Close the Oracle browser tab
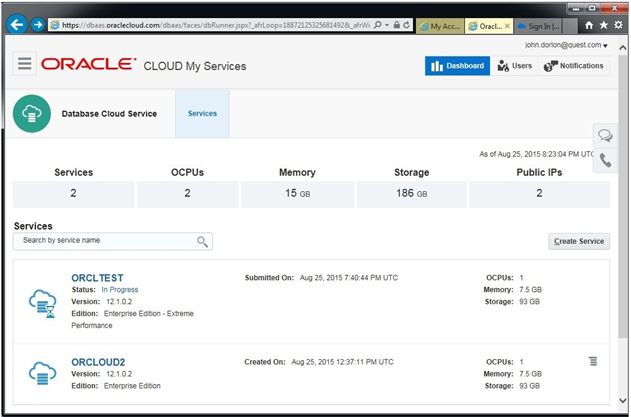 pyautogui.click(x=507, y=26)
